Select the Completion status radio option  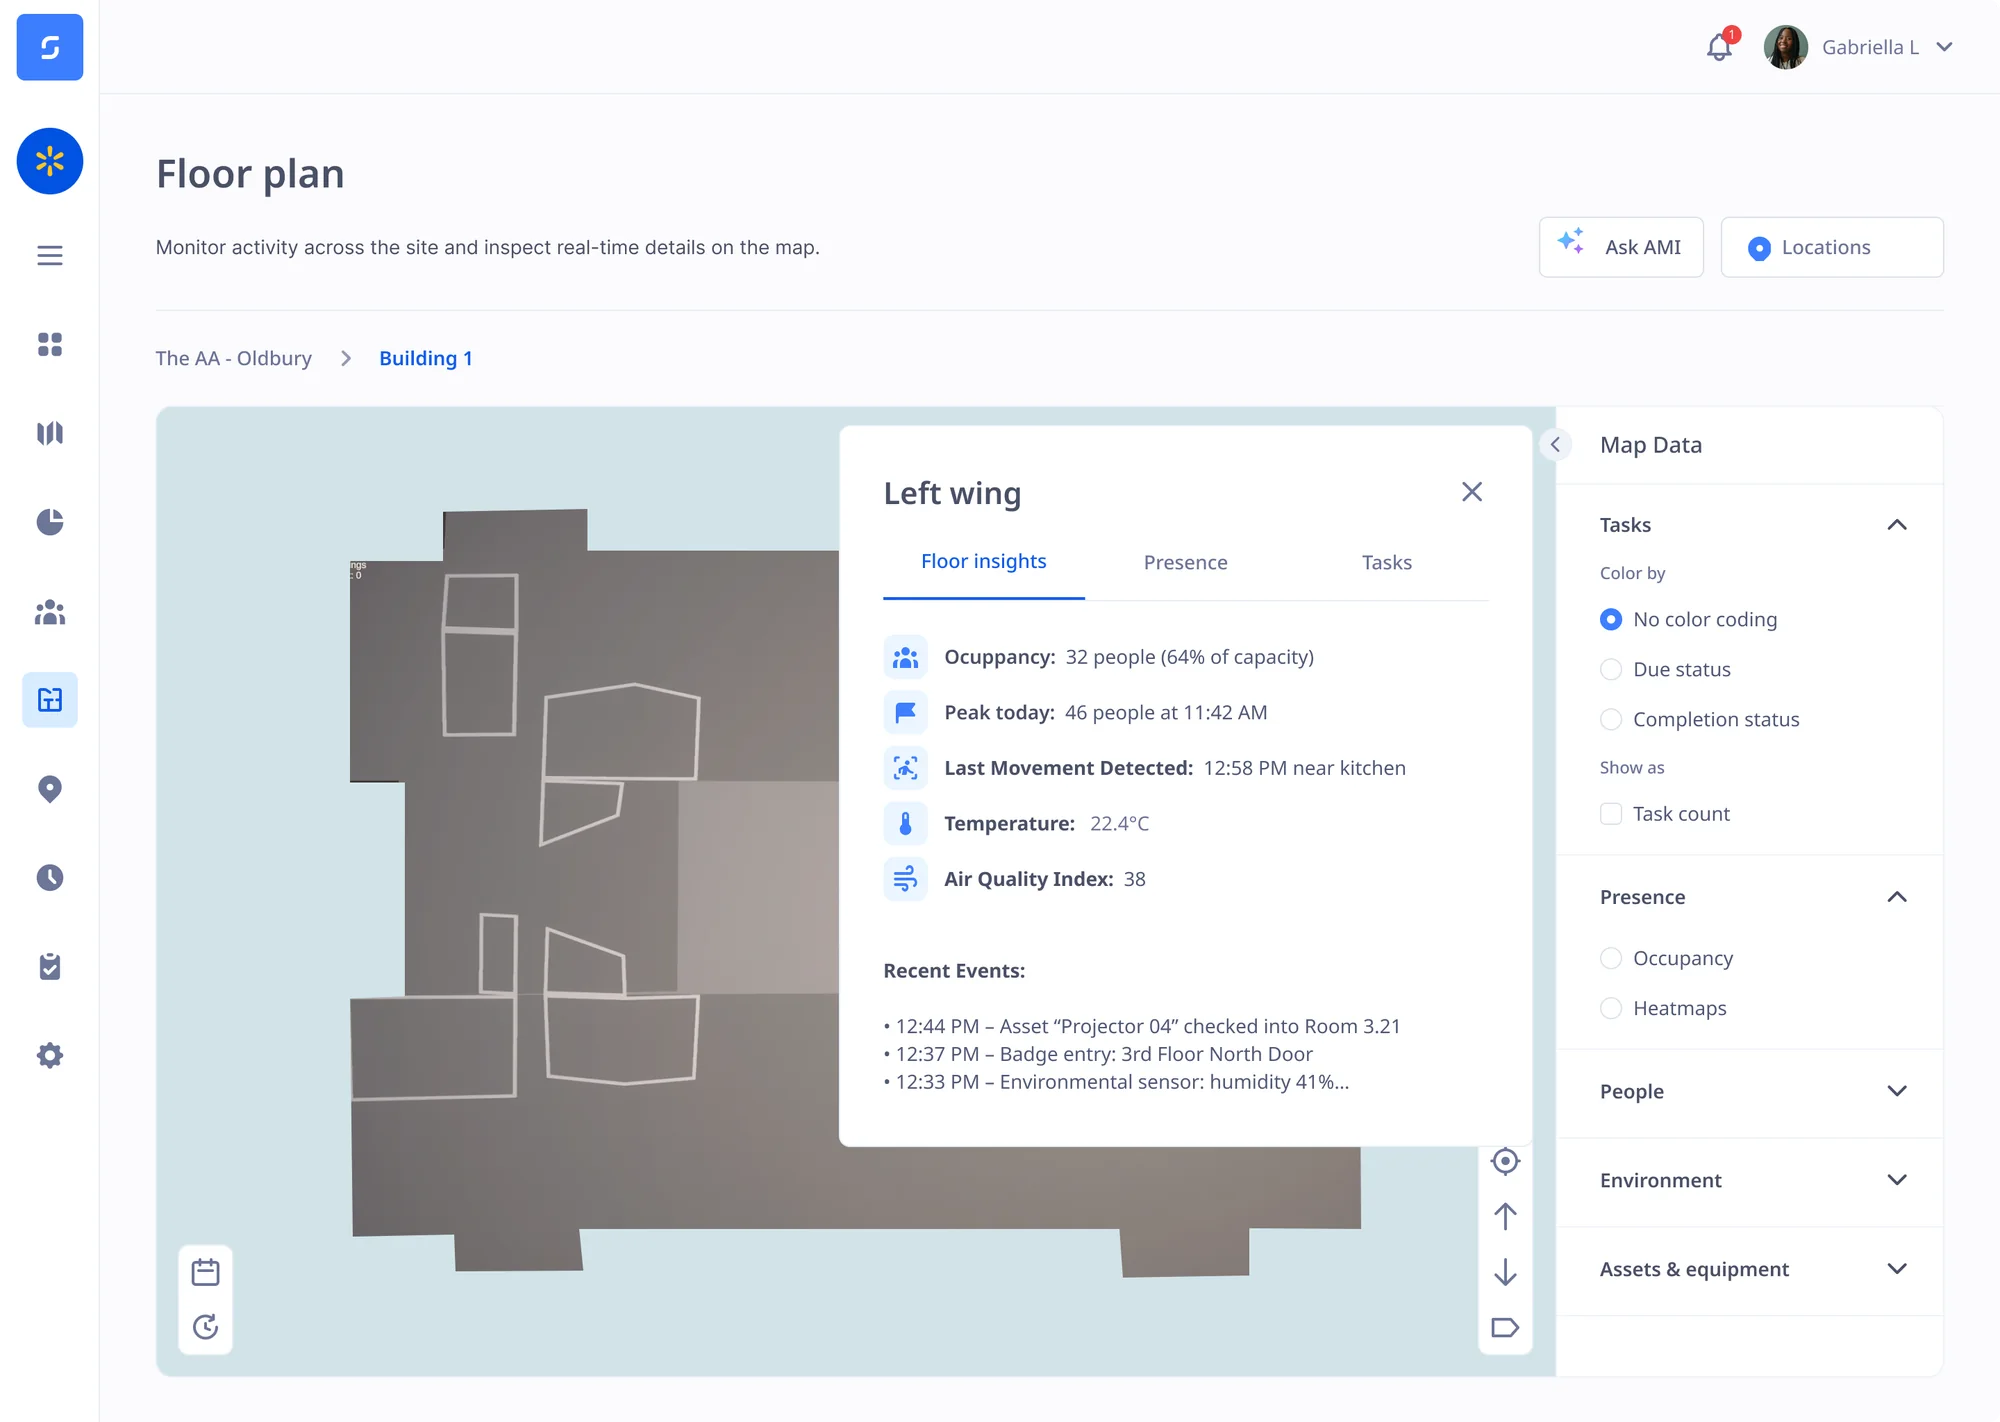(1611, 720)
